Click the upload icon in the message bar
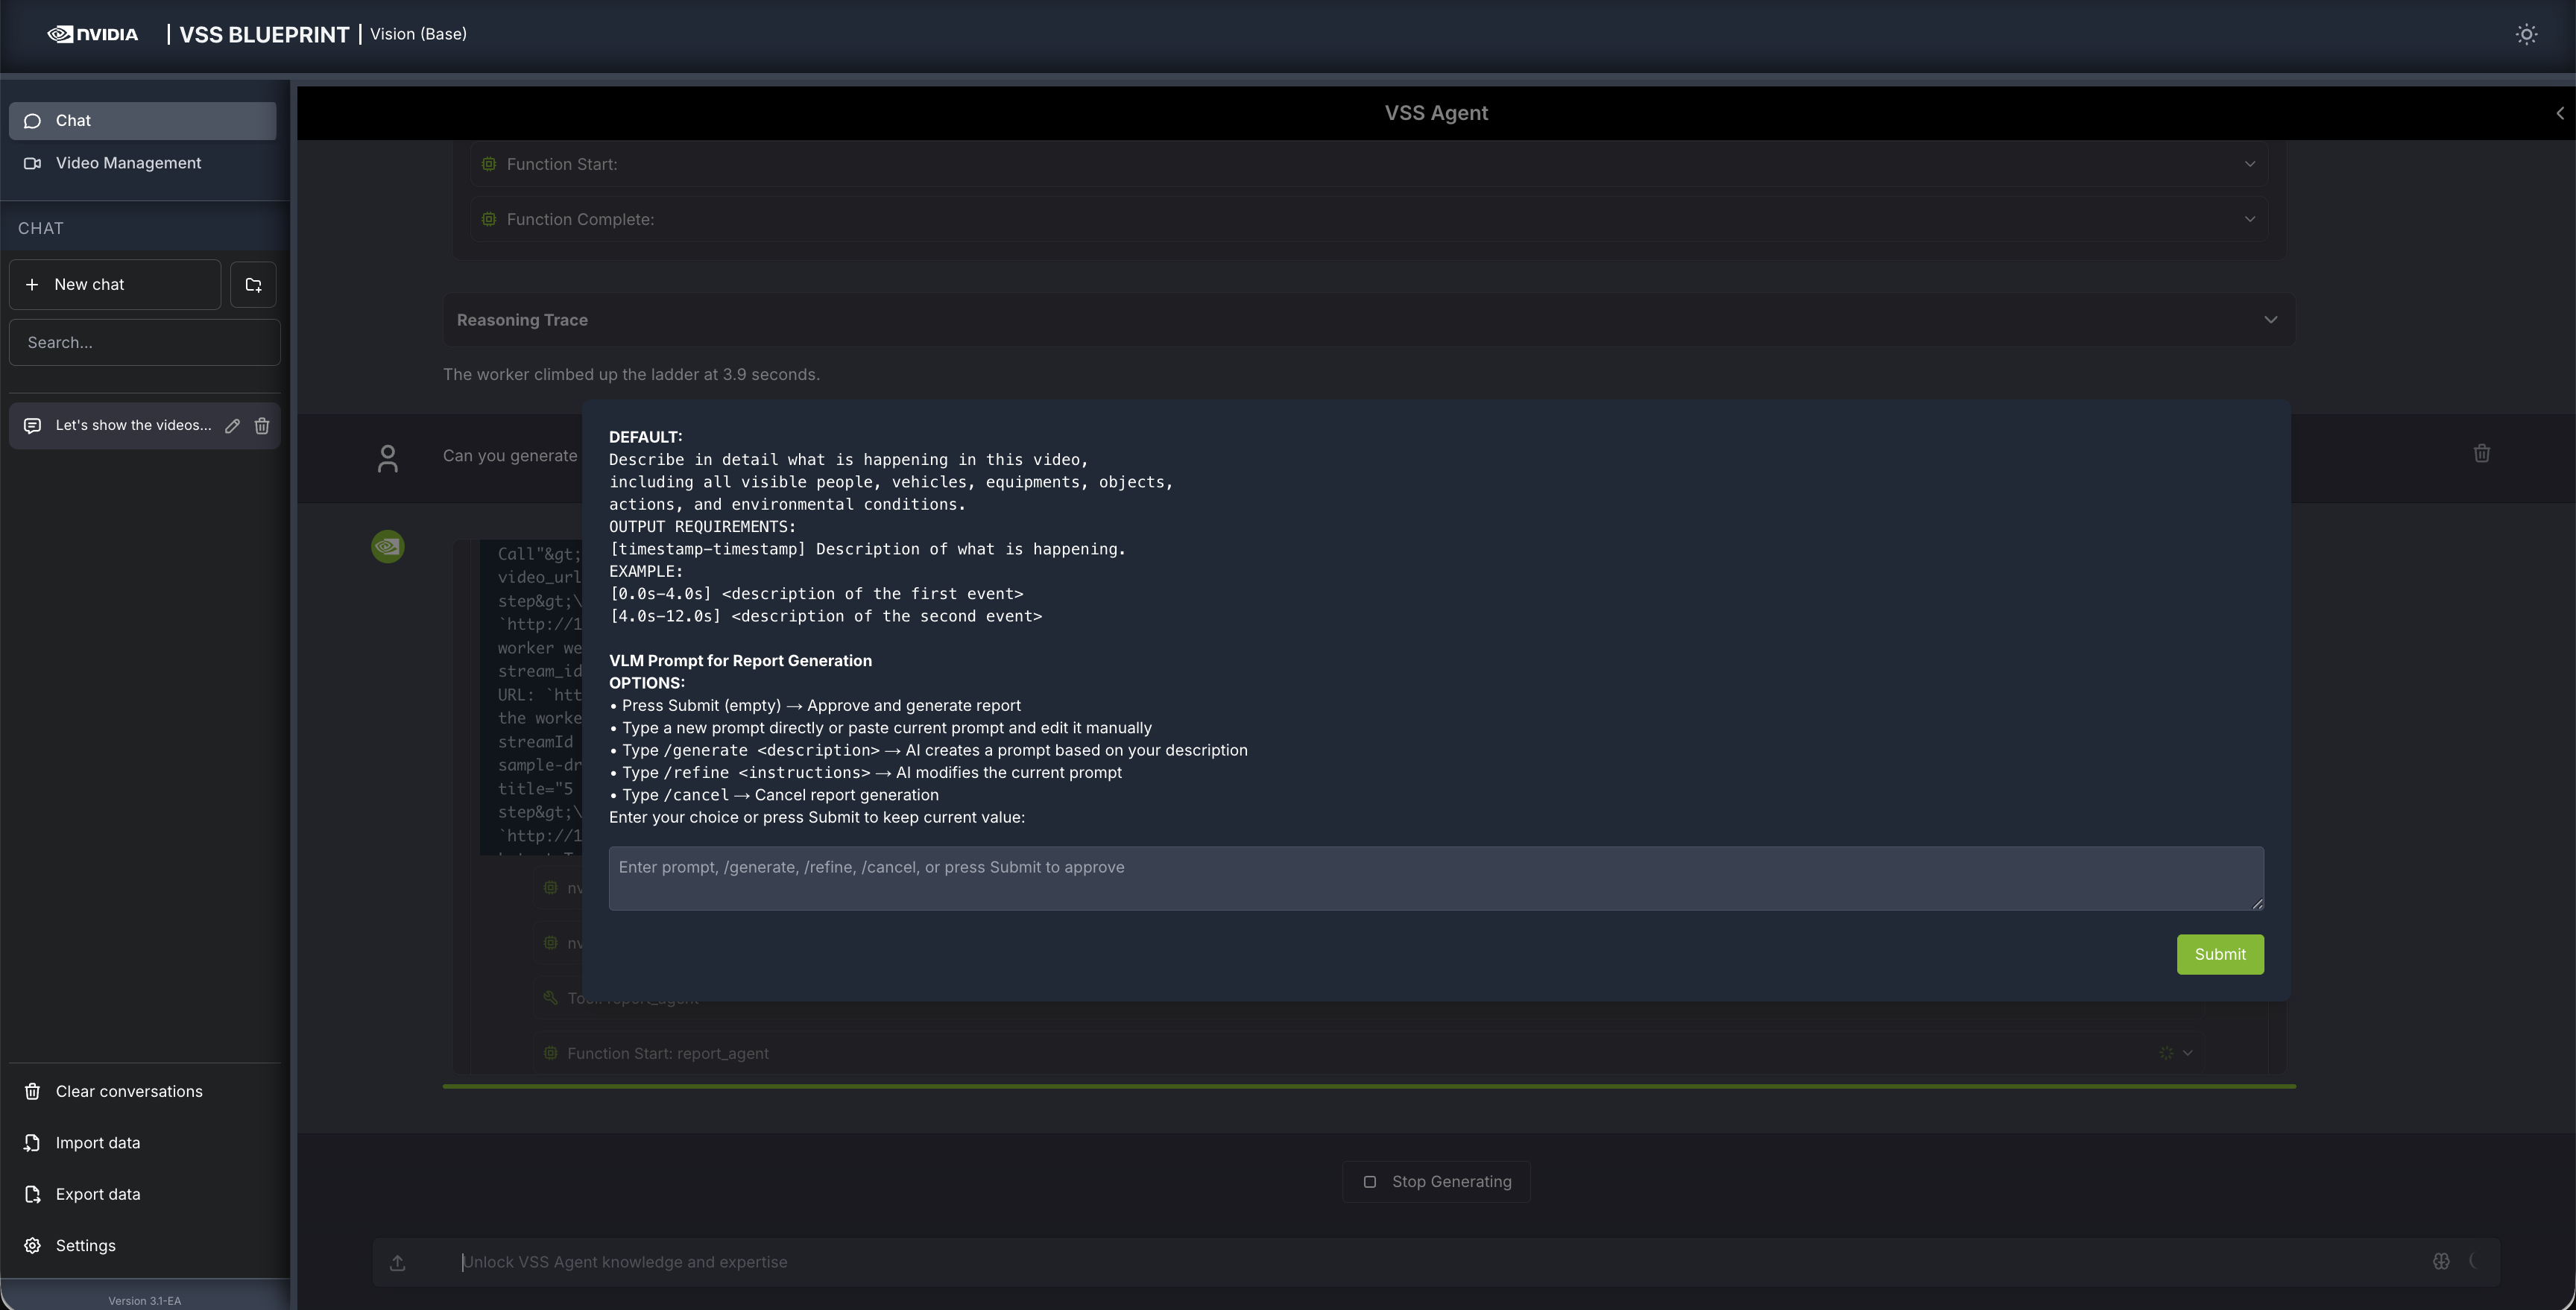The height and width of the screenshot is (1310, 2576). tap(398, 1262)
